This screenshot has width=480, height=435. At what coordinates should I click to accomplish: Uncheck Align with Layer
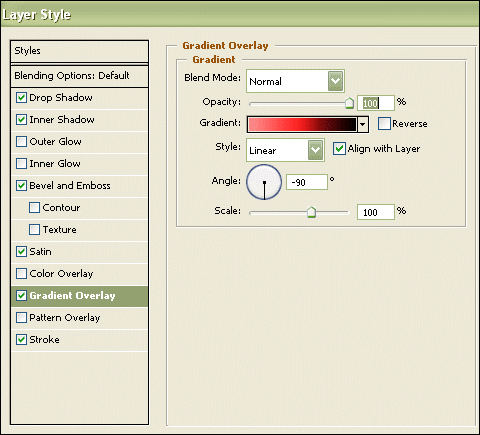pos(339,148)
